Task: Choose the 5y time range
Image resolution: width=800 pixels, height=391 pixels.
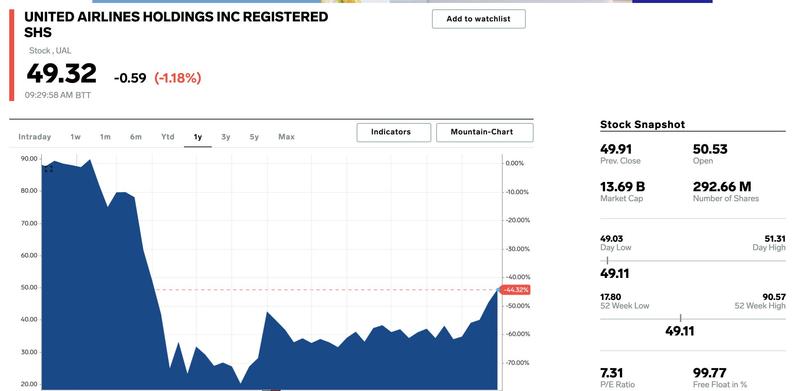Action: click(x=254, y=137)
